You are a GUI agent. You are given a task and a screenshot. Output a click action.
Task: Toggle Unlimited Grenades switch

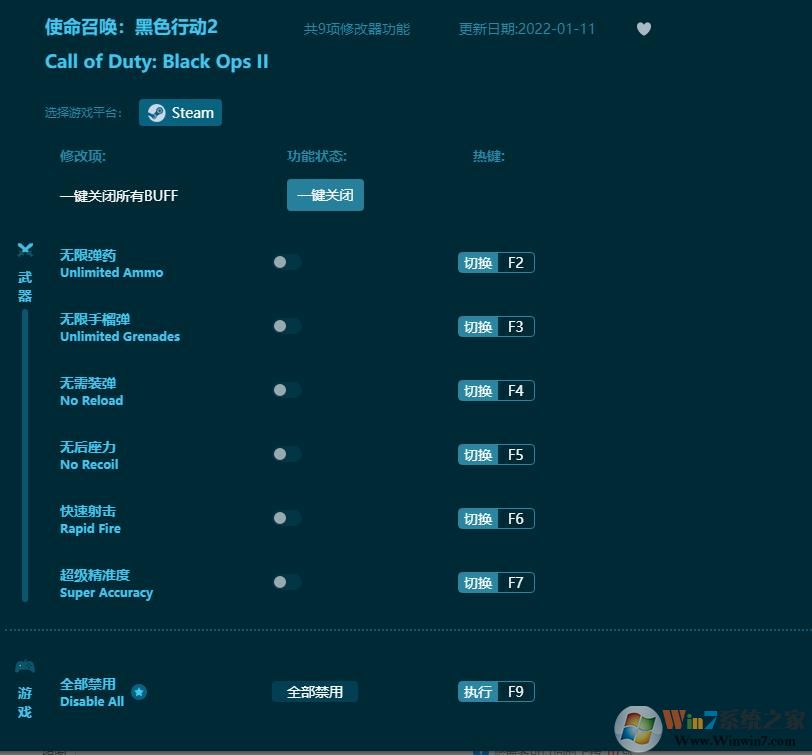[287, 326]
